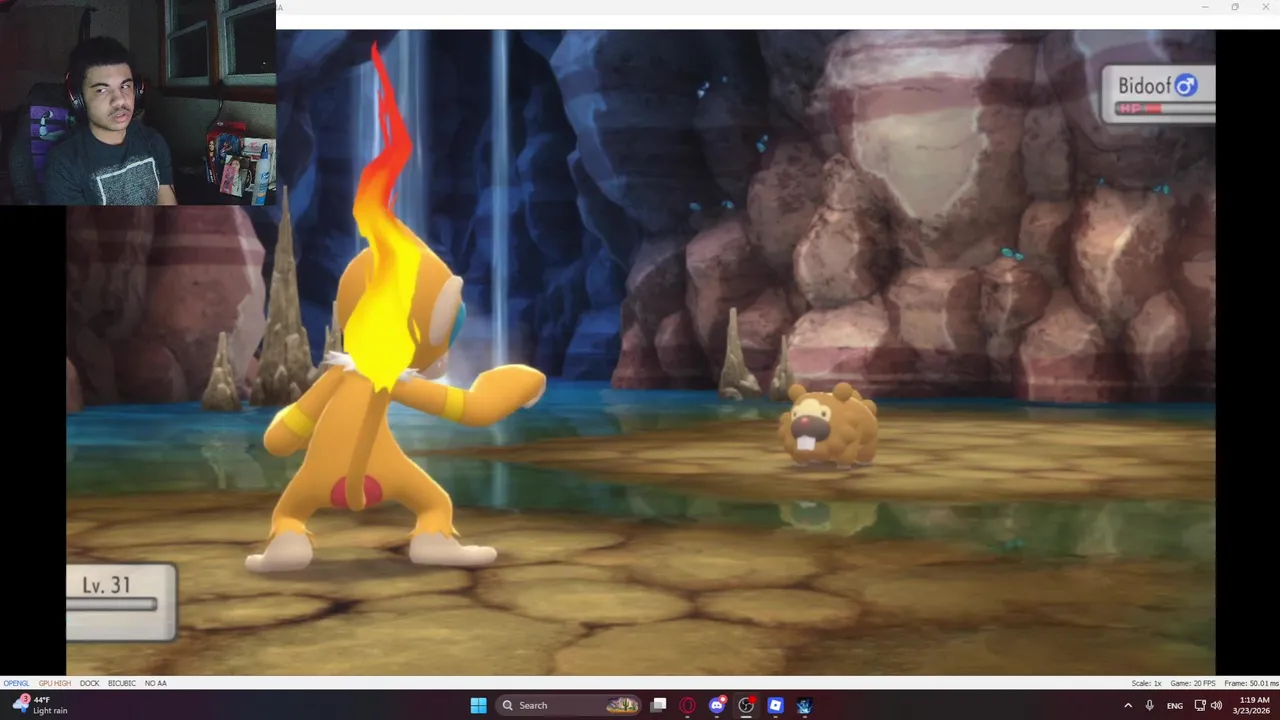Click the Scale: 1x status text
This screenshot has height=720, width=1280.
coord(1146,683)
